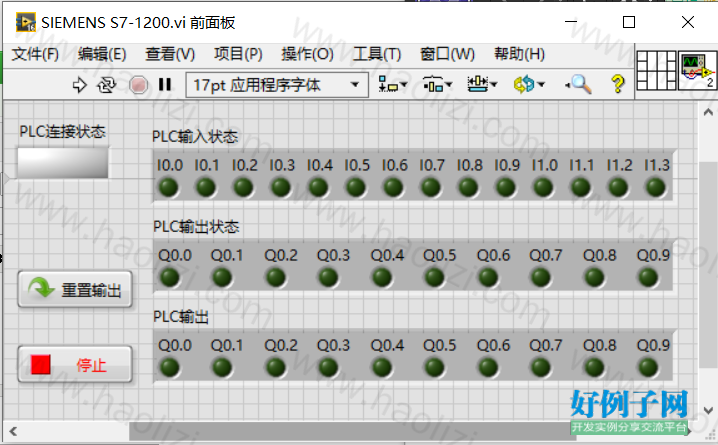
Task: Click the horizontal scrollbar thumb
Action: pyautogui.click(x=353, y=432)
